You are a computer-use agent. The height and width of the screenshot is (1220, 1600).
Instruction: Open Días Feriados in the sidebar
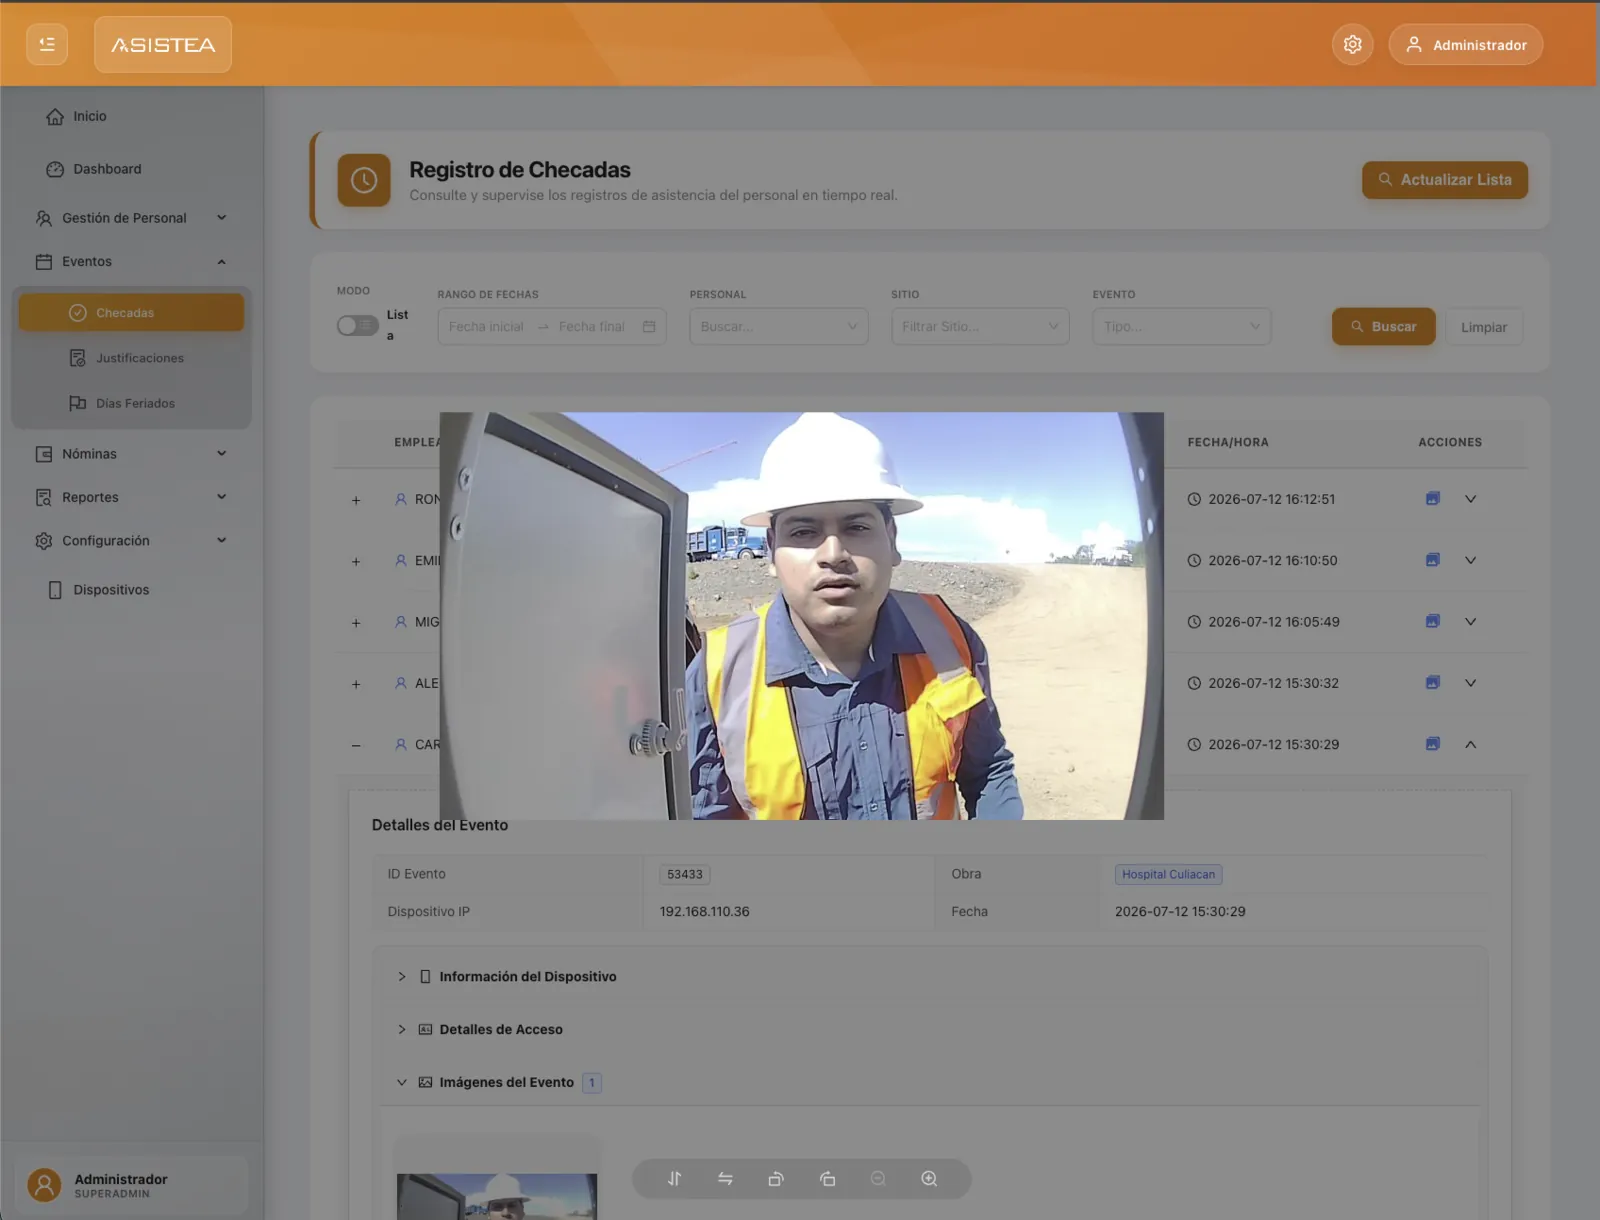point(131,403)
